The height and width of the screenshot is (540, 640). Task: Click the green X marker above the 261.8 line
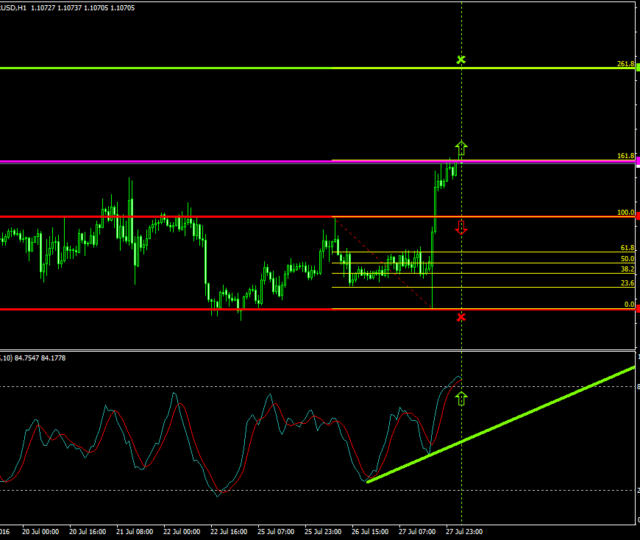(461, 60)
